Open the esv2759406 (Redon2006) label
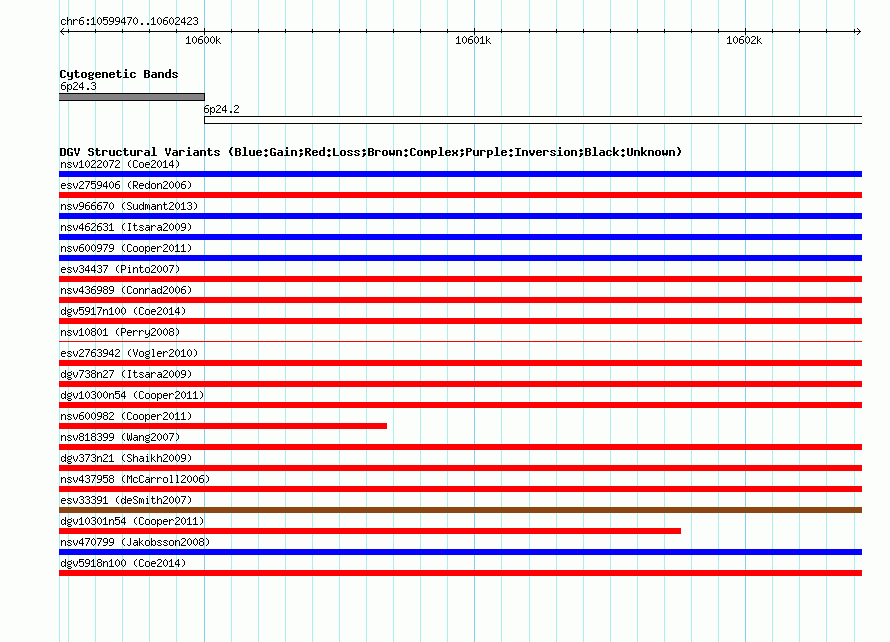Viewport: 890px width, 642px height. (x=126, y=185)
